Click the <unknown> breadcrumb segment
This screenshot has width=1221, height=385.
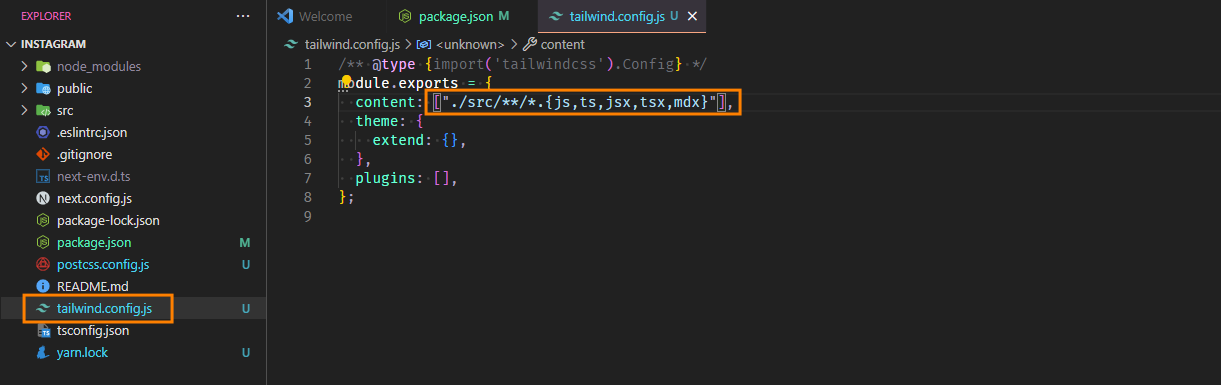(x=470, y=44)
